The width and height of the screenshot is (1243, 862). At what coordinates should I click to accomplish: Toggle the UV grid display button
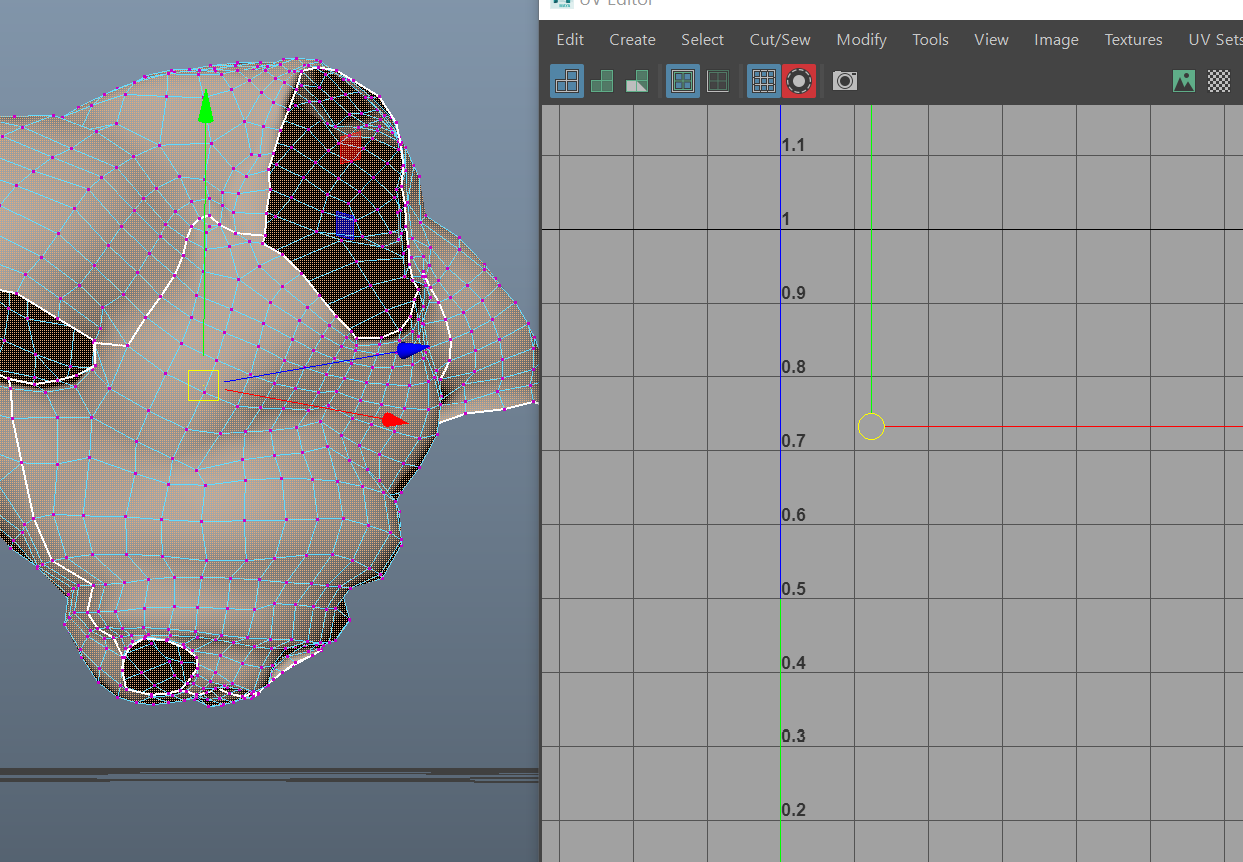coord(764,81)
